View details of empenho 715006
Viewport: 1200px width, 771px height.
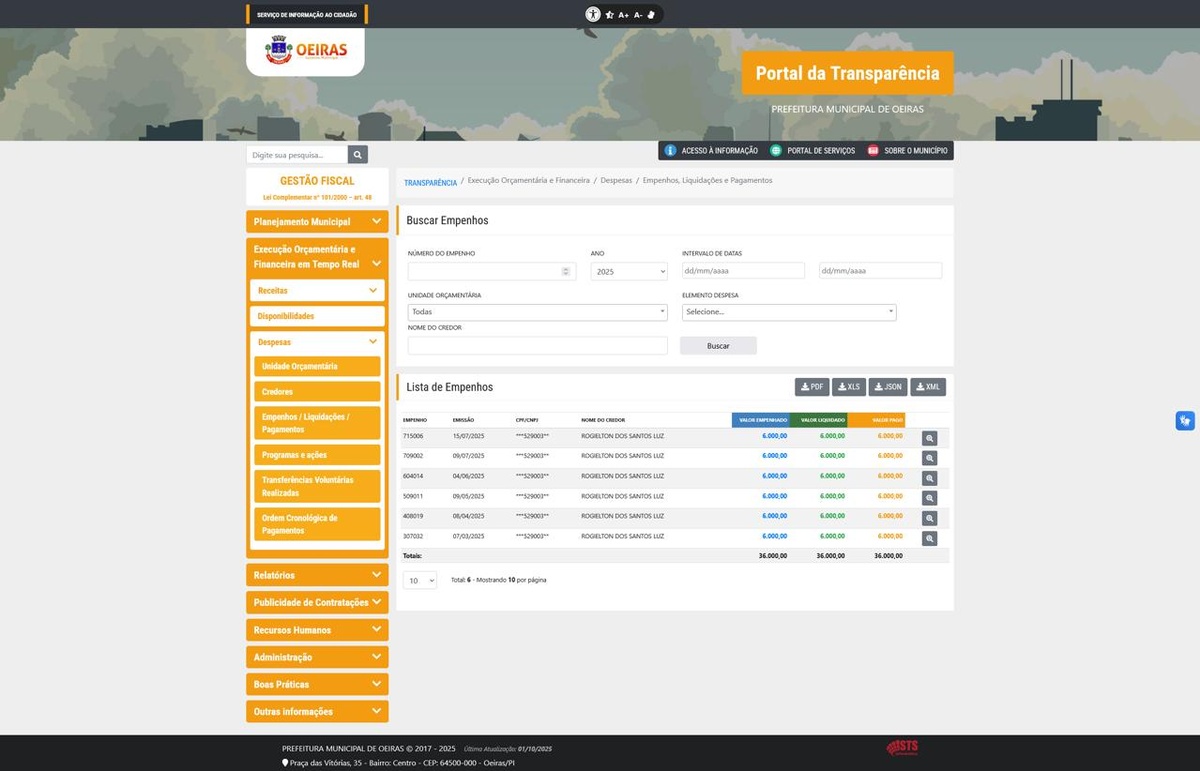(x=929, y=438)
